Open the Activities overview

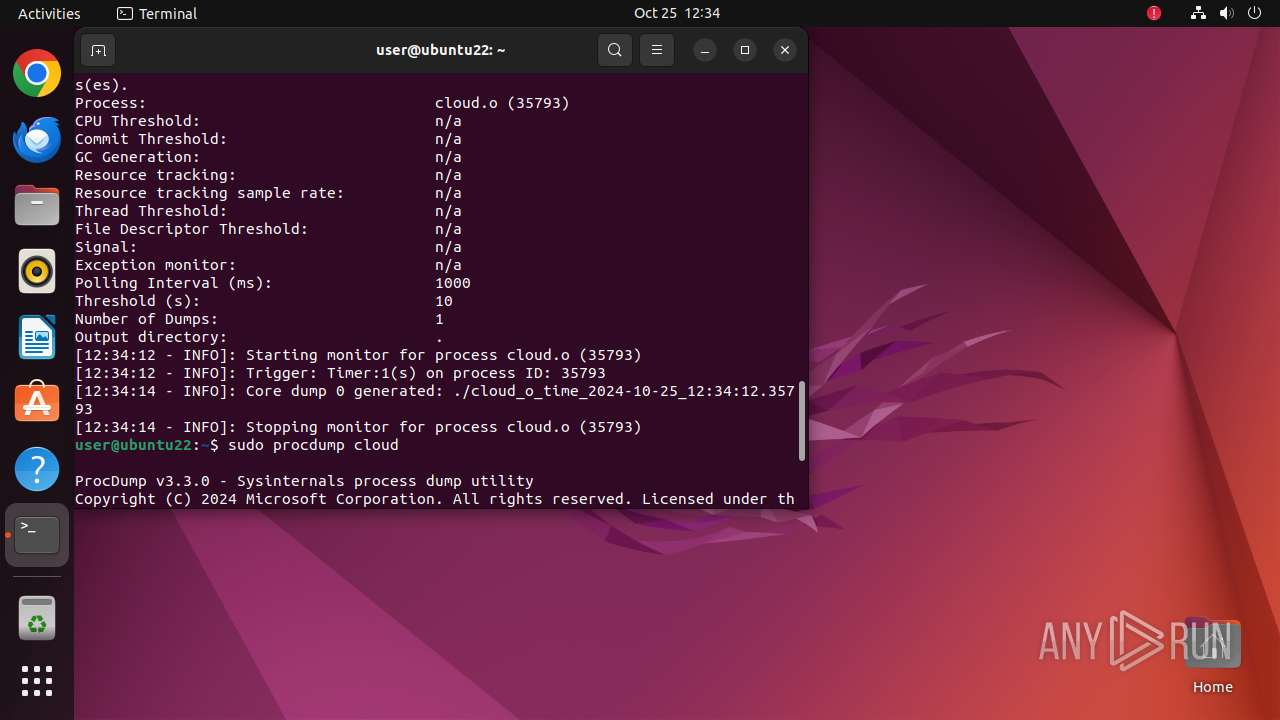[x=49, y=13]
